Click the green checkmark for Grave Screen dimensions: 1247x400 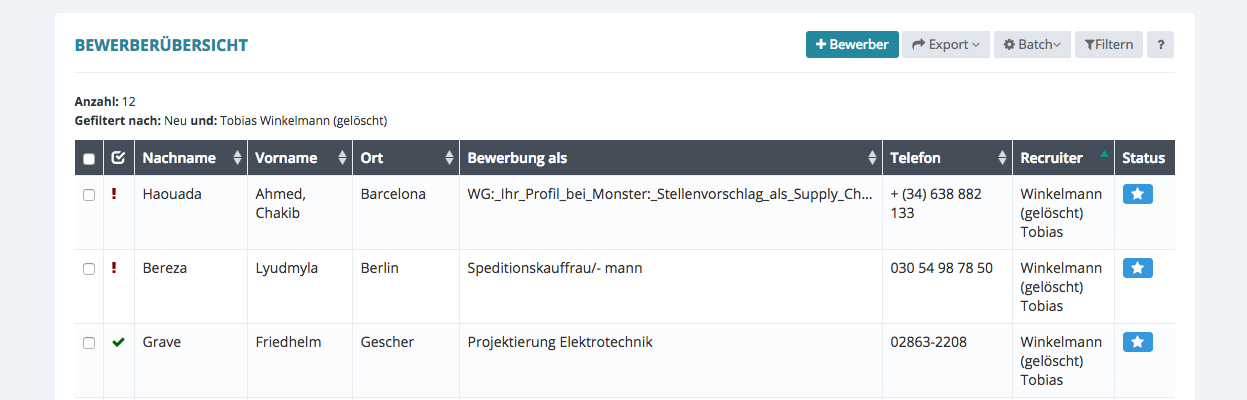pyautogui.click(x=118, y=342)
